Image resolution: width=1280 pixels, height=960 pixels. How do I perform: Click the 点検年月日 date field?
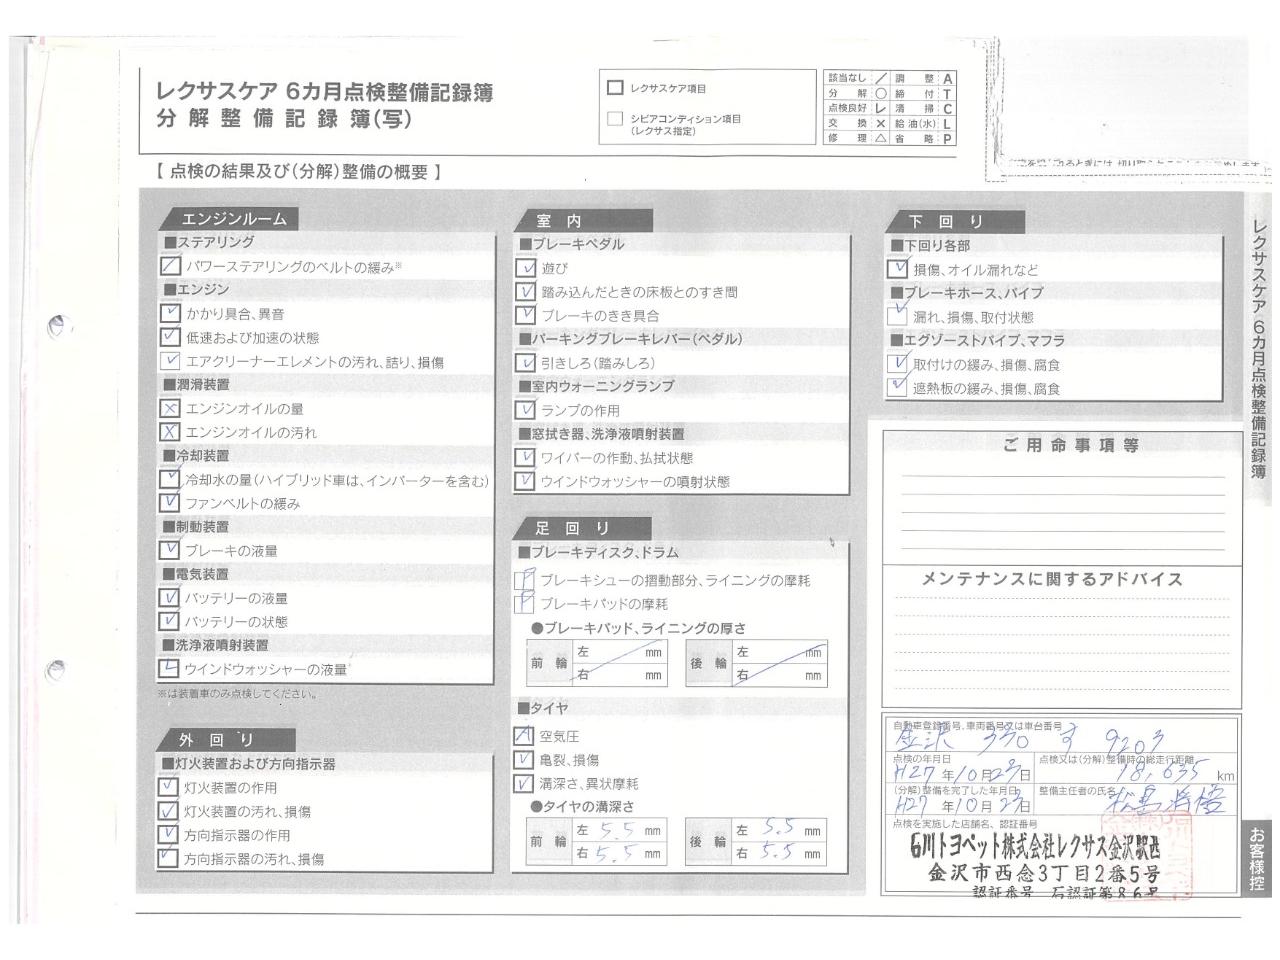tap(962, 768)
